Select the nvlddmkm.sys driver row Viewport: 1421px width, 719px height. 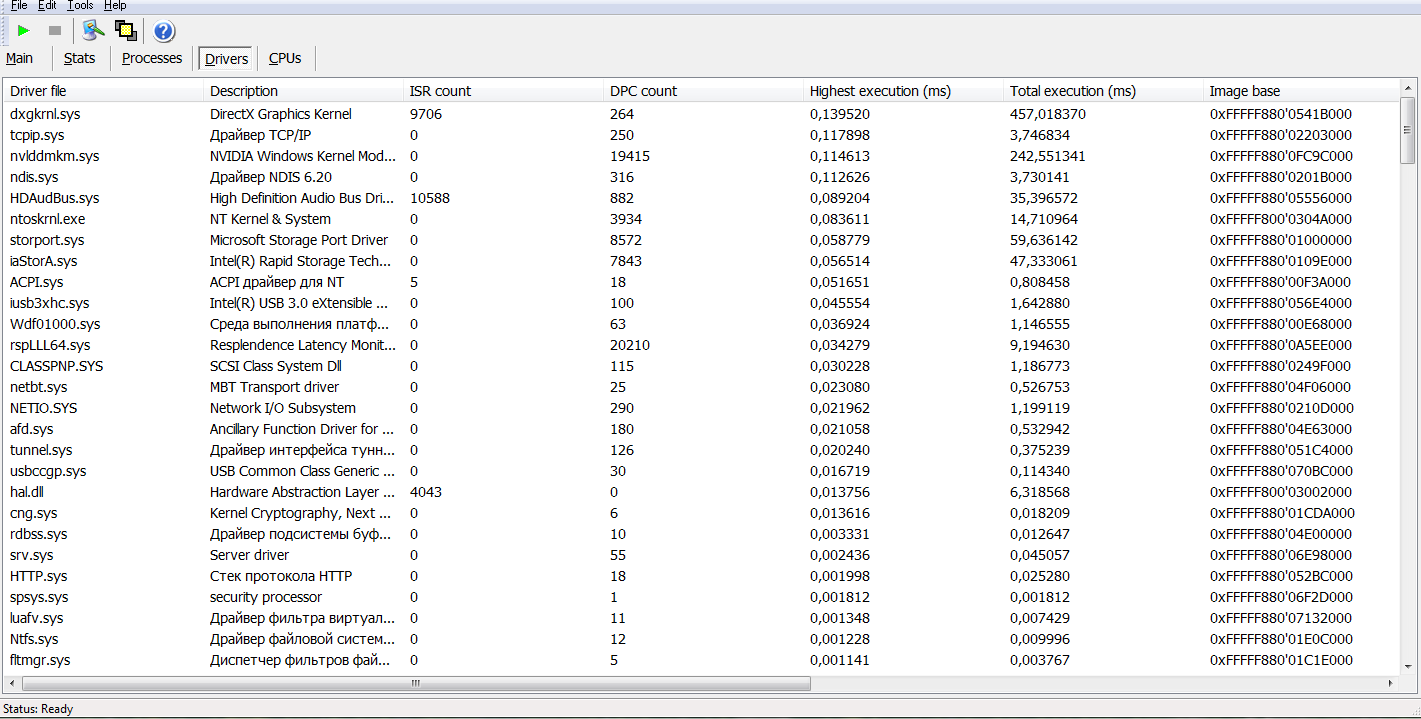[700, 156]
